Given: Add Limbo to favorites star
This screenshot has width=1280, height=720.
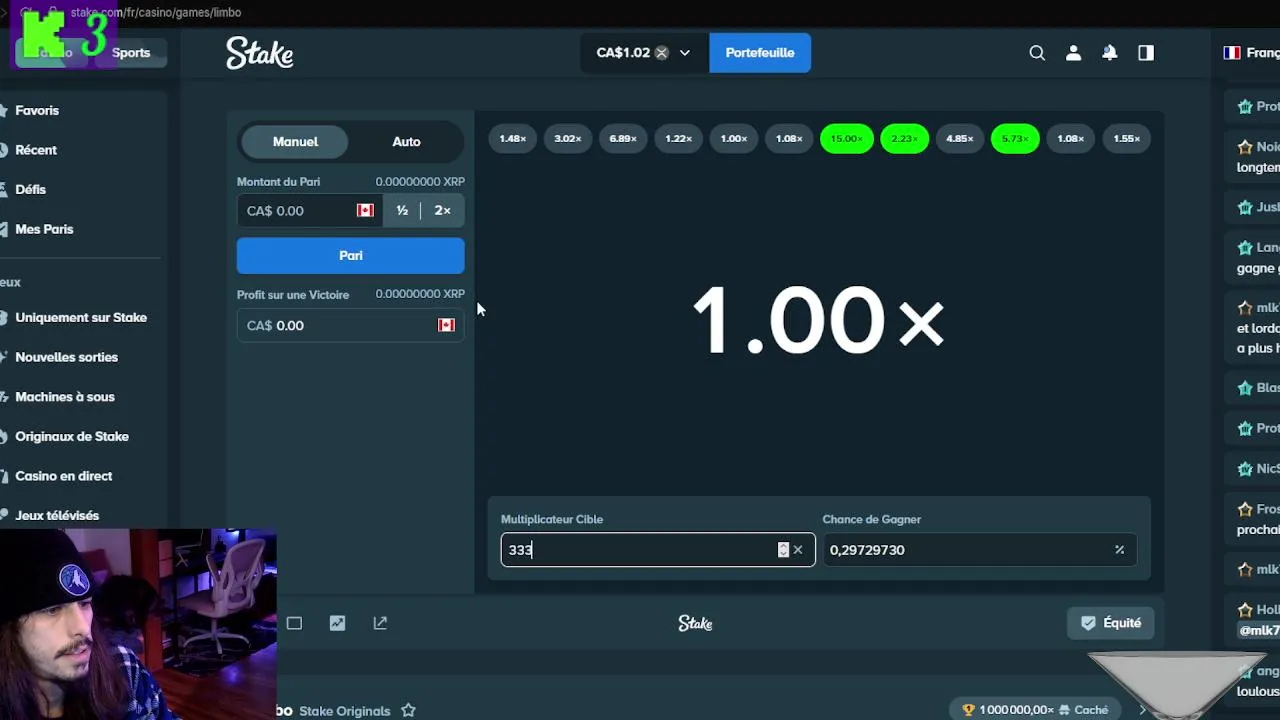Looking at the screenshot, I should click(408, 710).
